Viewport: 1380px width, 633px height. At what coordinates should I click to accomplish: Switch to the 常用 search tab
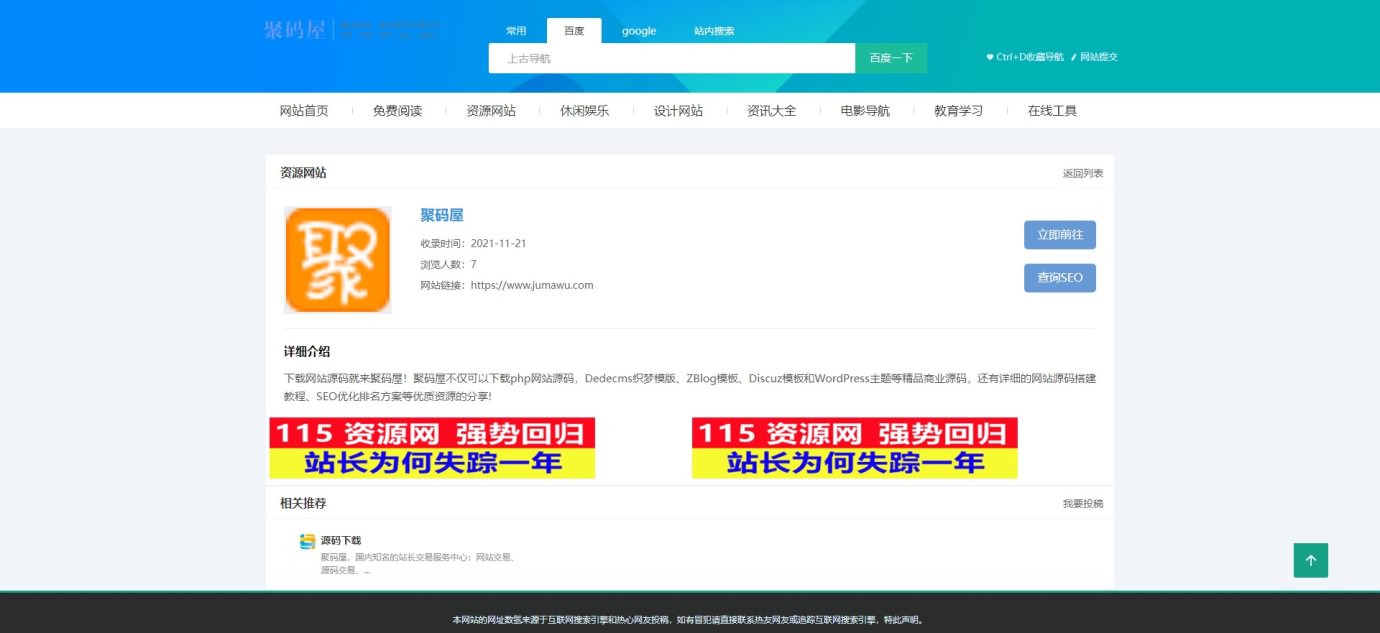click(516, 31)
